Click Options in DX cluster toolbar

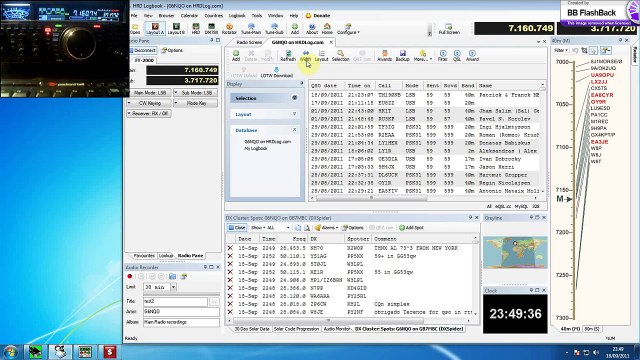[x=353, y=228]
